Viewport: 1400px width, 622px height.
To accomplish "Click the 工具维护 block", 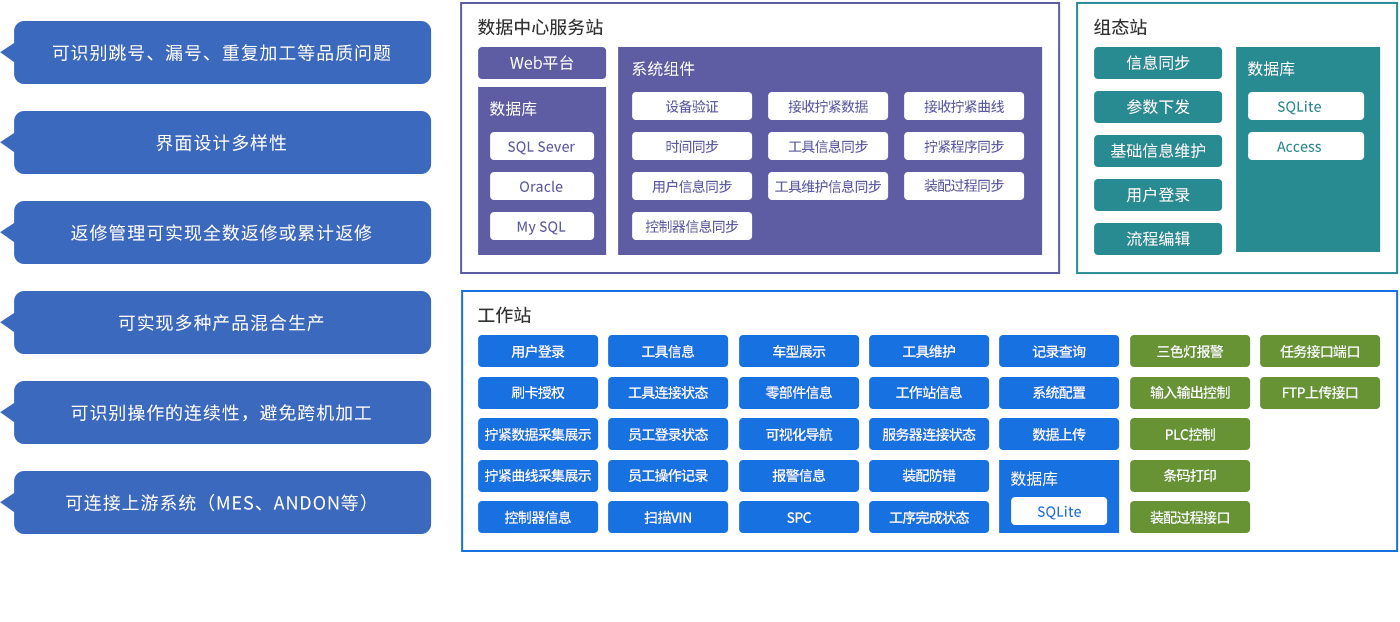I will [929, 351].
